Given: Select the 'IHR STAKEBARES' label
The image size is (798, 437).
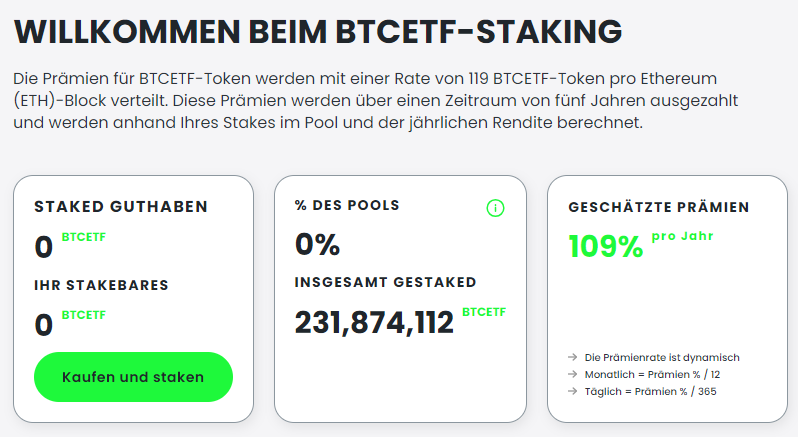Looking at the screenshot, I should point(101,285).
